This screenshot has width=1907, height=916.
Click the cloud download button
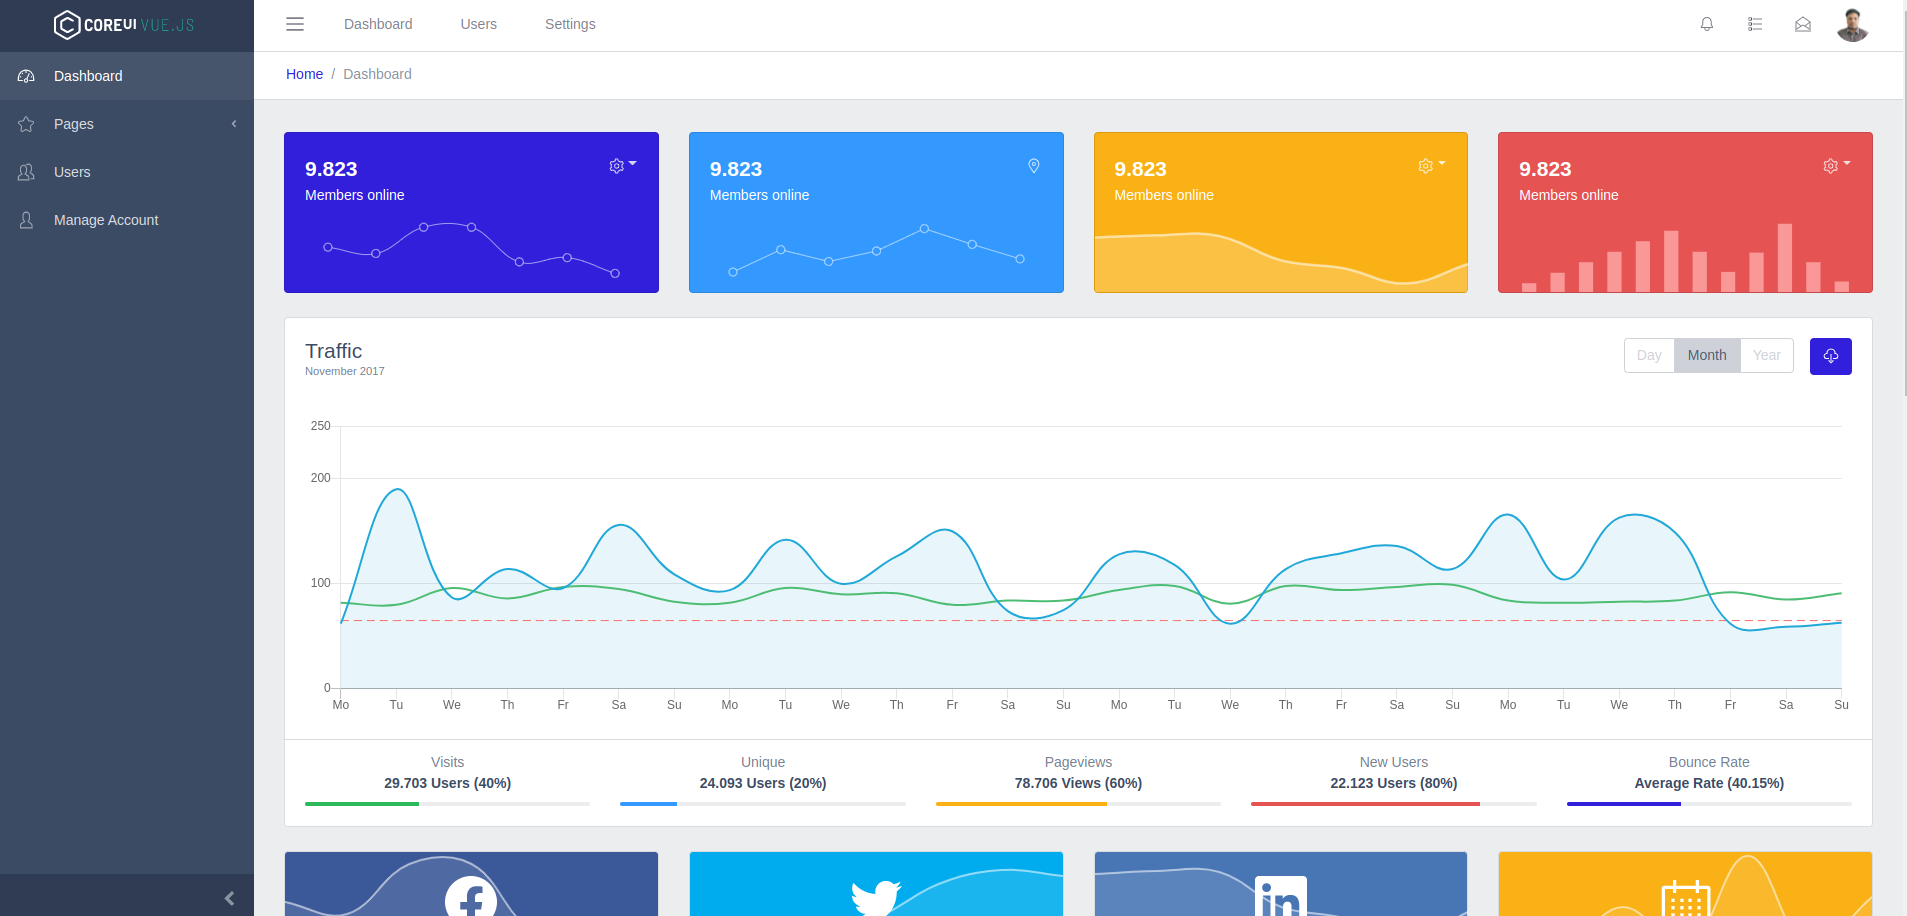(x=1831, y=356)
